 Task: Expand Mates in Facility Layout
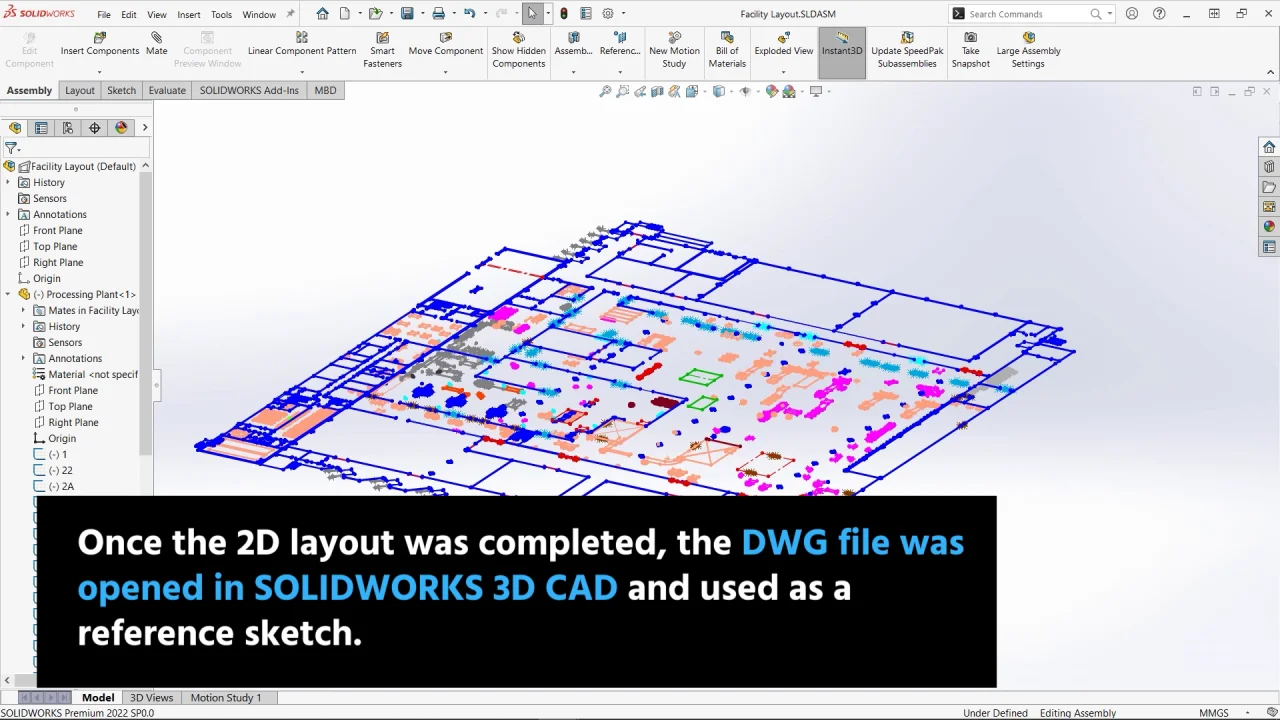tap(23, 310)
